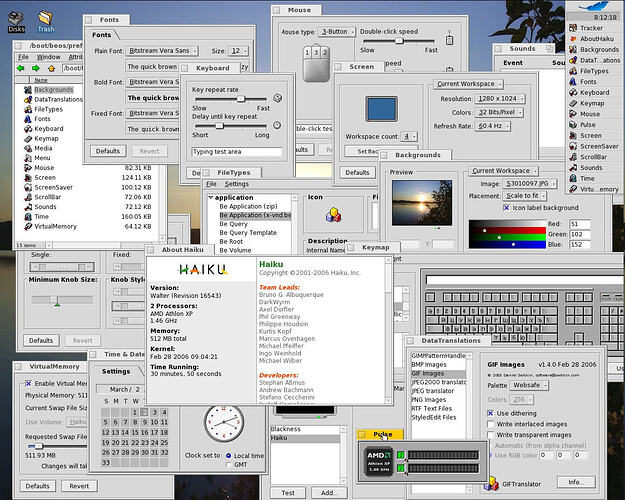Open the Resolution 1280 x 1024 dropdown
Viewport: 625px width, 500px height.
coord(500,98)
